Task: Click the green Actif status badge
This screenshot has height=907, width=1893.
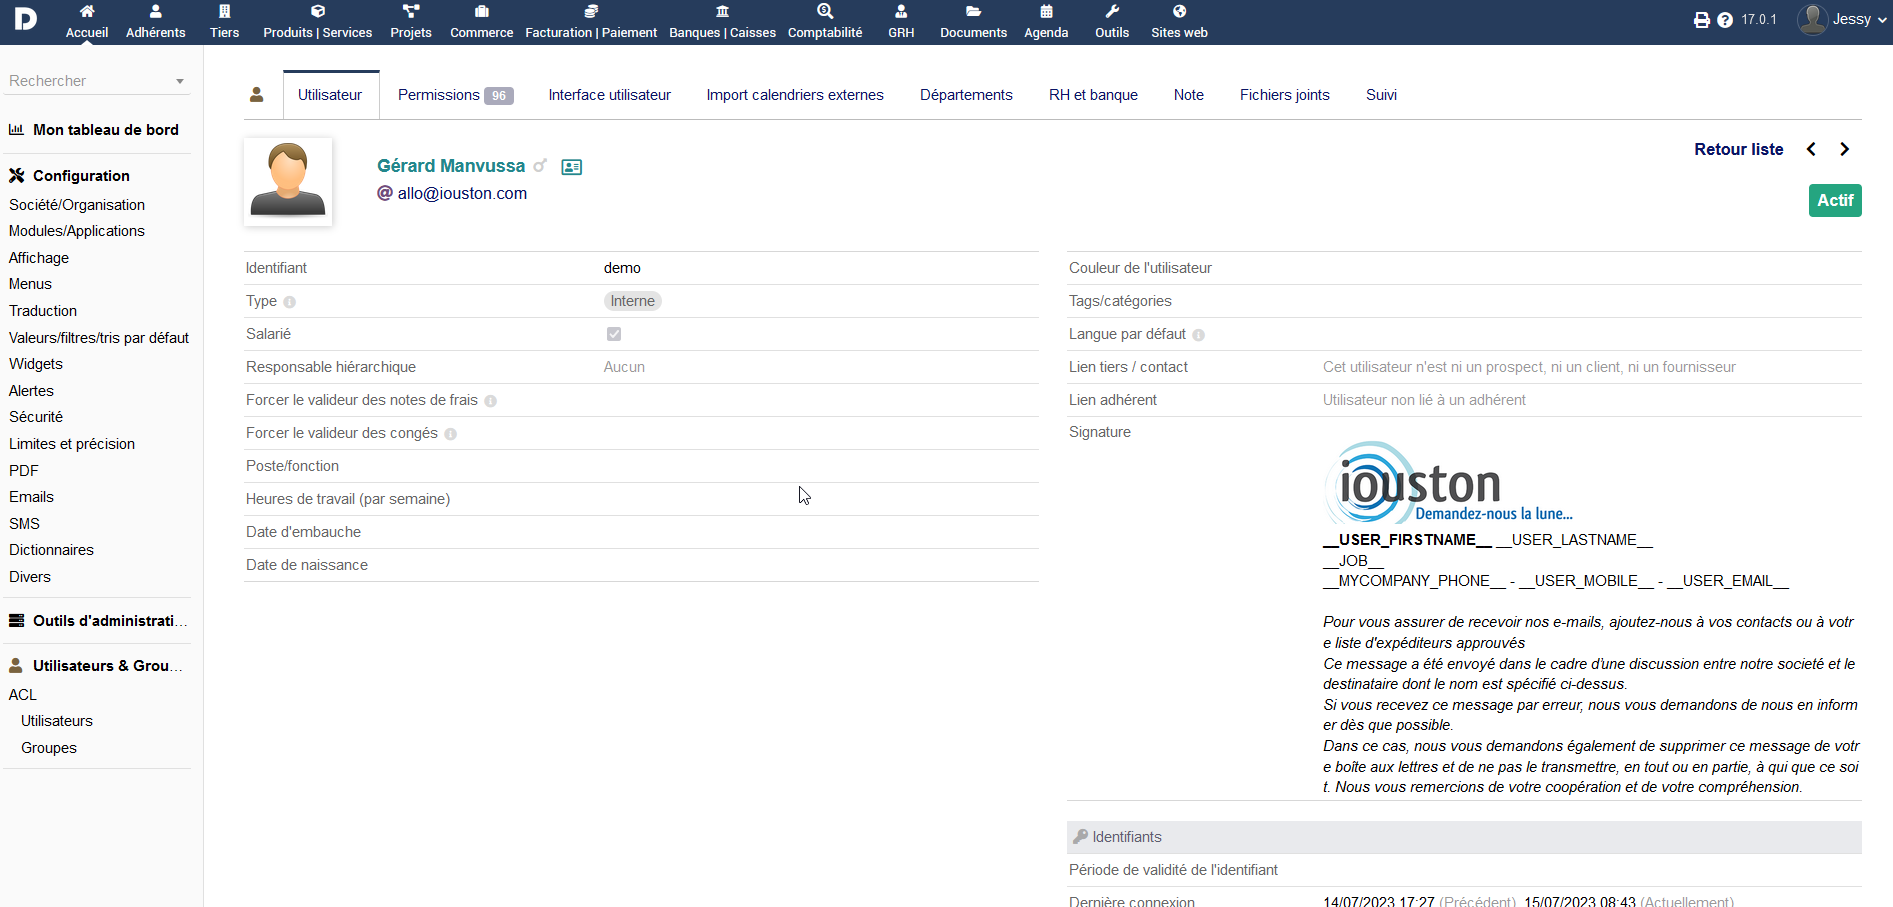Action: 1834,201
